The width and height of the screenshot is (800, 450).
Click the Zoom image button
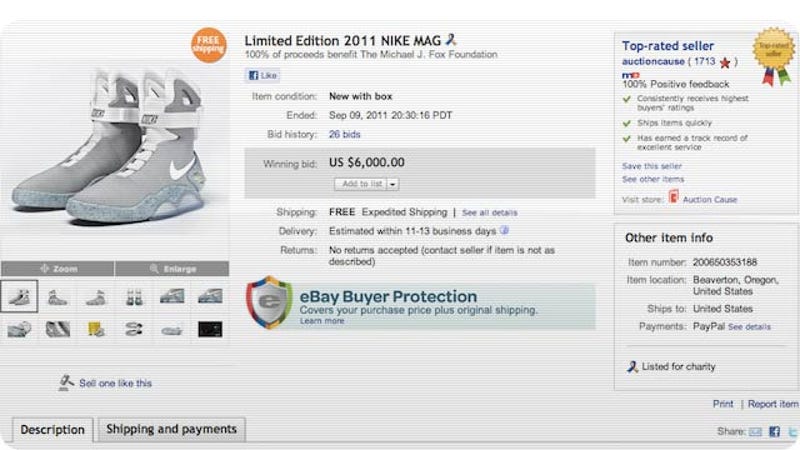58,268
